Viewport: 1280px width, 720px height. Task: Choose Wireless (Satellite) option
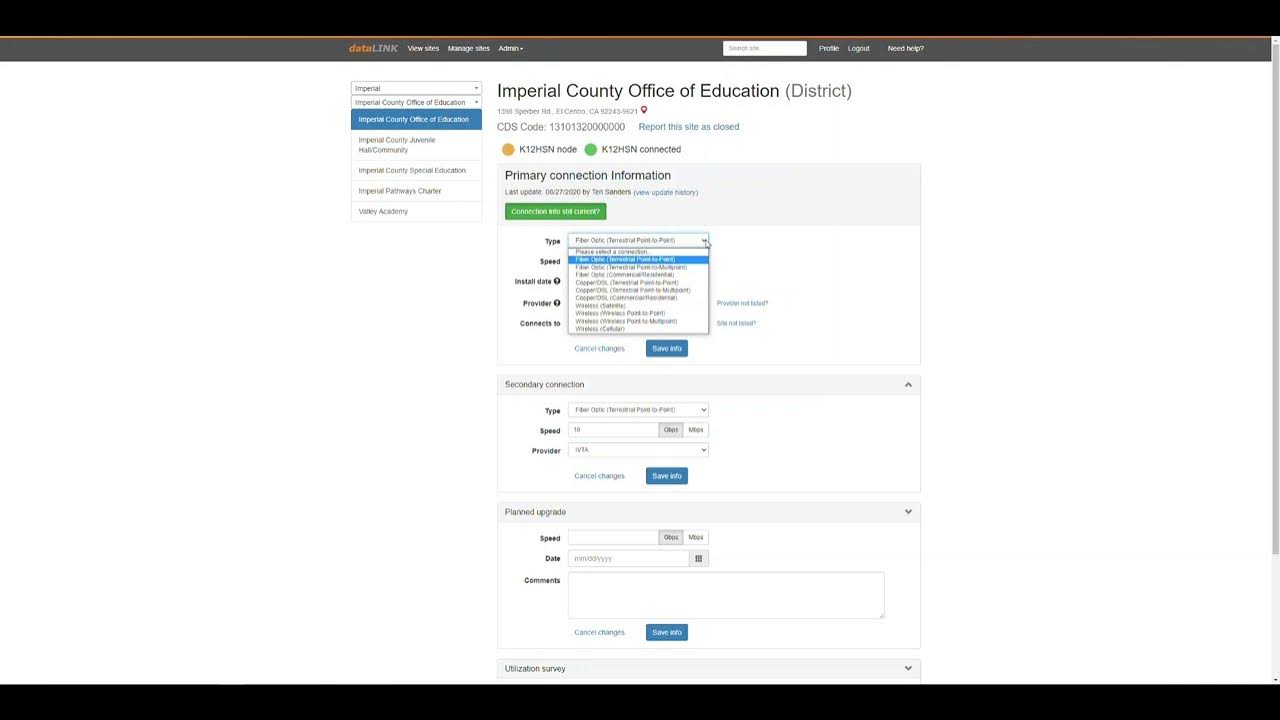click(x=638, y=306)
